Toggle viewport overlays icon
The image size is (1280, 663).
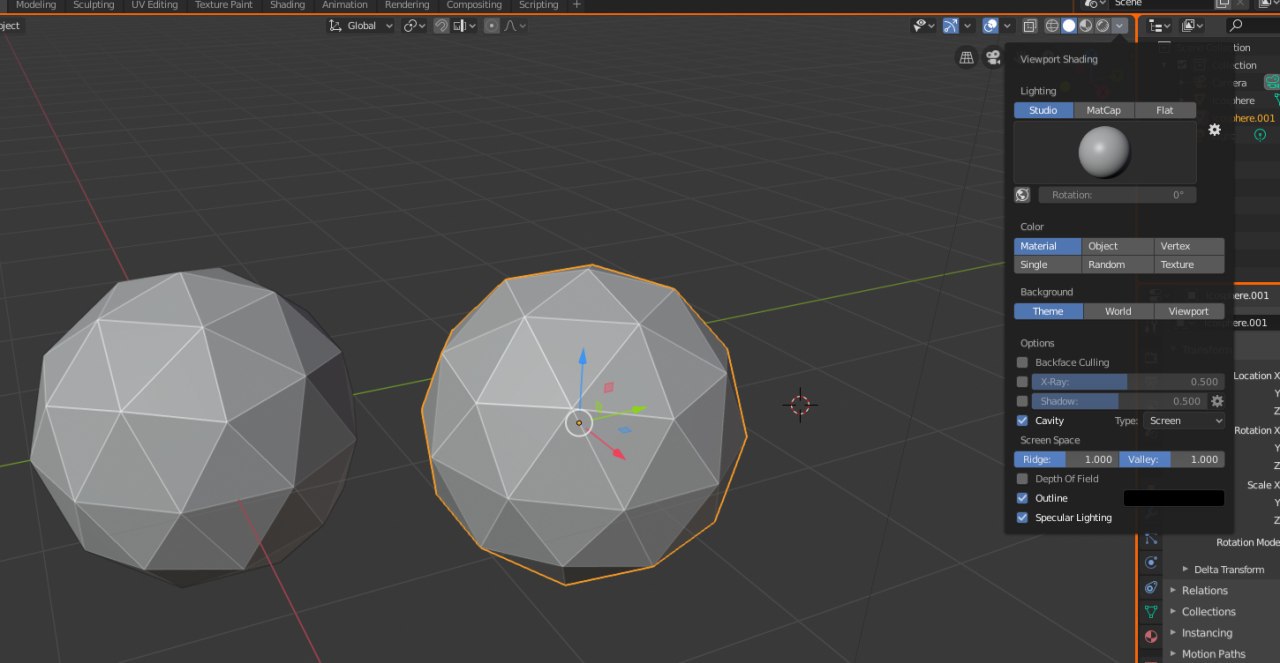pos(990,26)
